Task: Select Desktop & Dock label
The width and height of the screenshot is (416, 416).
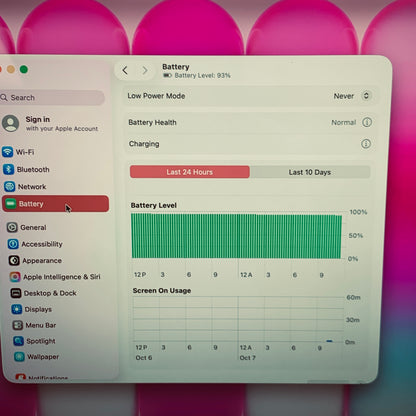Action: (50, 293)
